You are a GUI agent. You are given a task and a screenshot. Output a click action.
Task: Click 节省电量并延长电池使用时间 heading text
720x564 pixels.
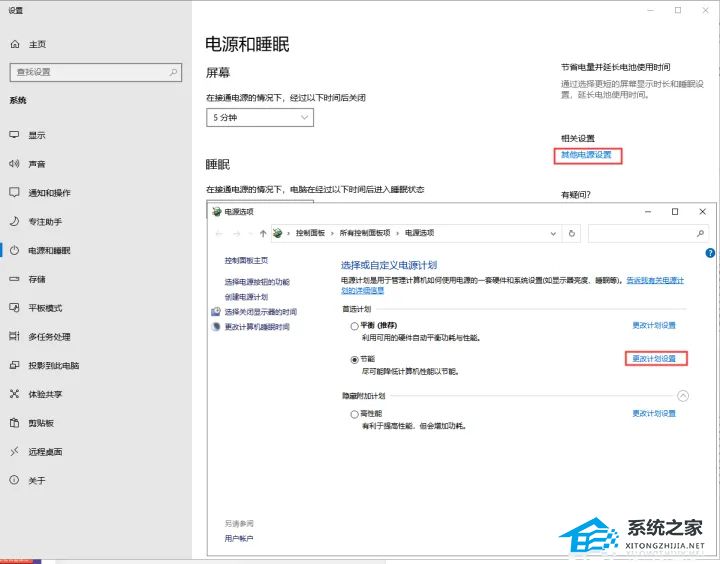[615, 67]
